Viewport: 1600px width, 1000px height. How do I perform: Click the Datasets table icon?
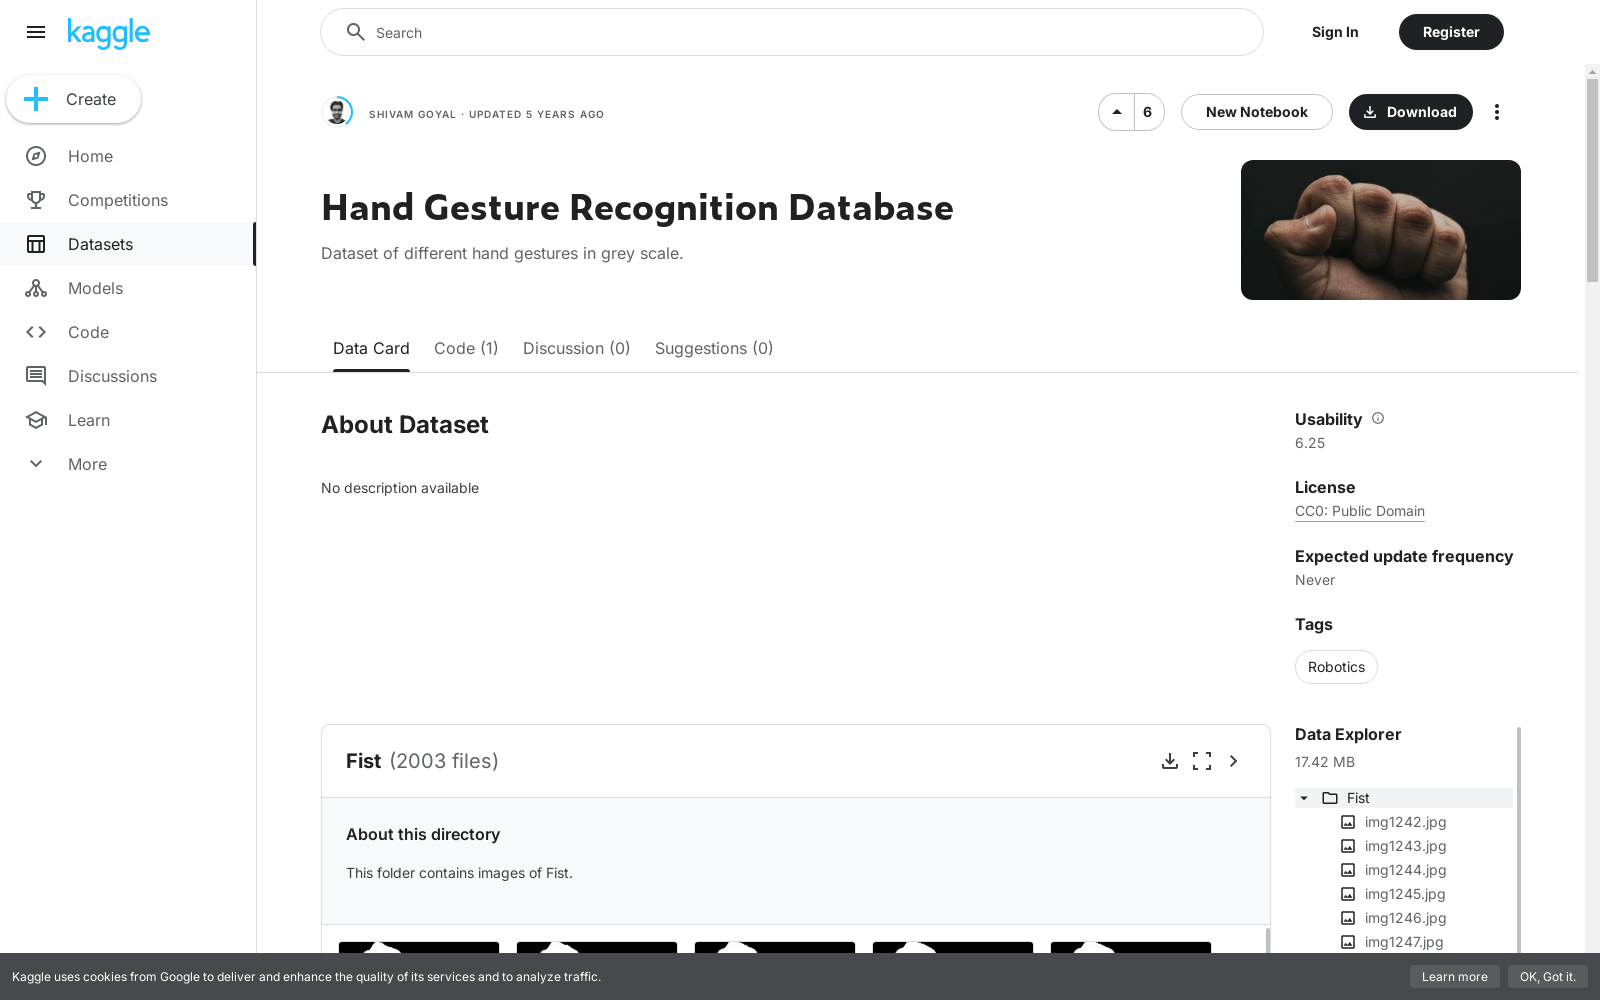[36, 244]
